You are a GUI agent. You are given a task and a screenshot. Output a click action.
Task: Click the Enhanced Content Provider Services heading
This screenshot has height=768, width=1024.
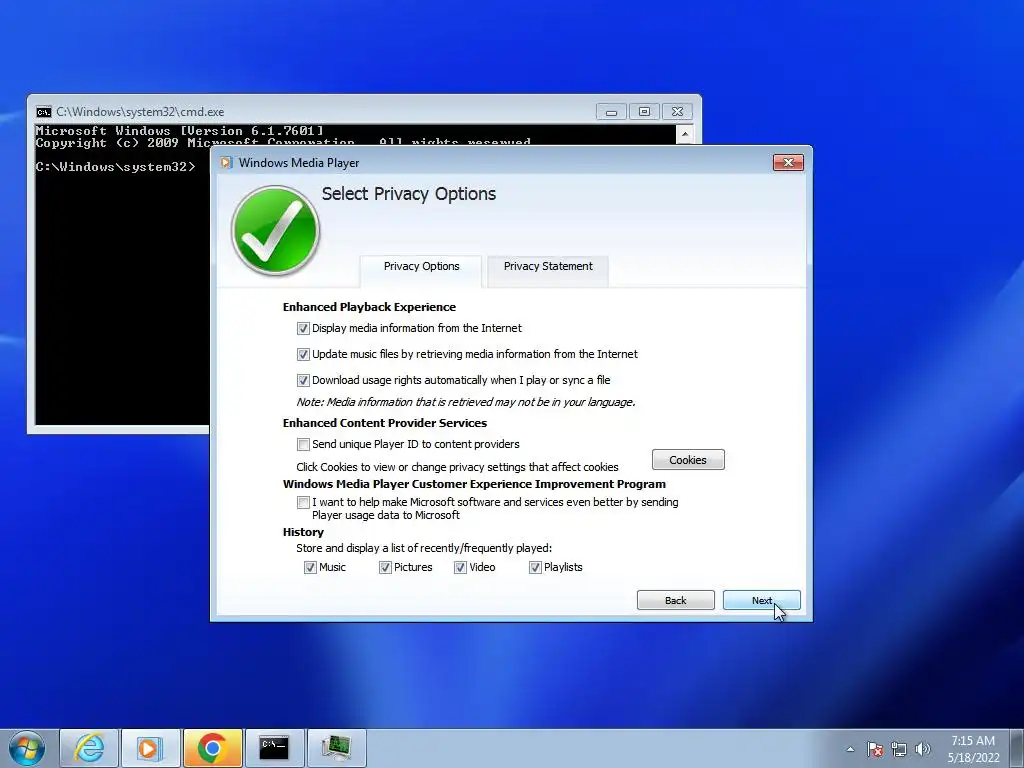pyautogui.click(x=385, y=423)
